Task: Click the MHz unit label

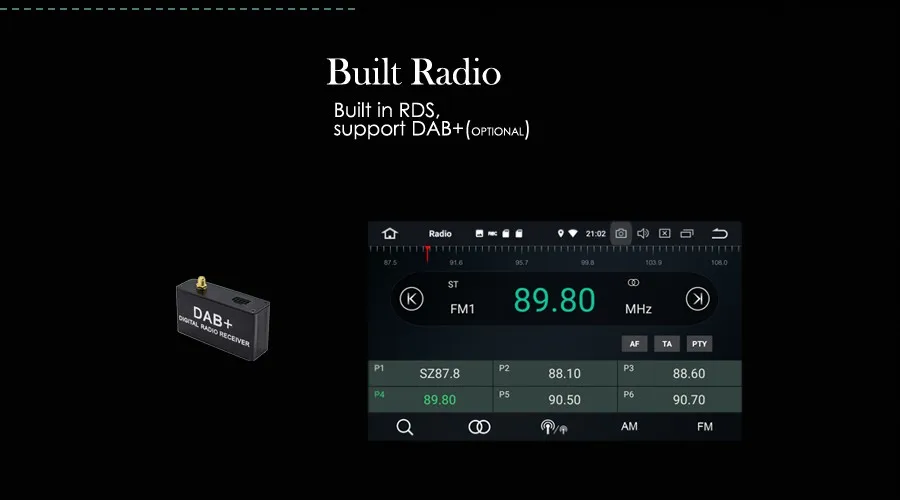Action: pyautogui.click(x=638, y=309)
